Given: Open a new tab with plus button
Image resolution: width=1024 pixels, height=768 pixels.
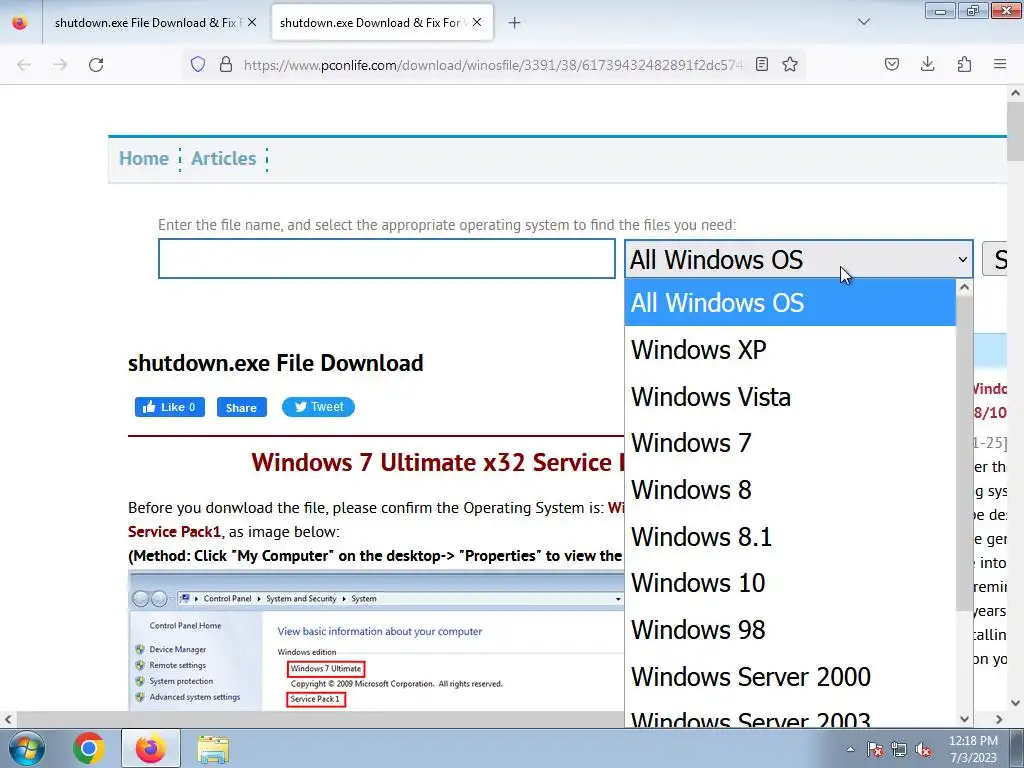Looking at the screenshot, I should 515,23.
